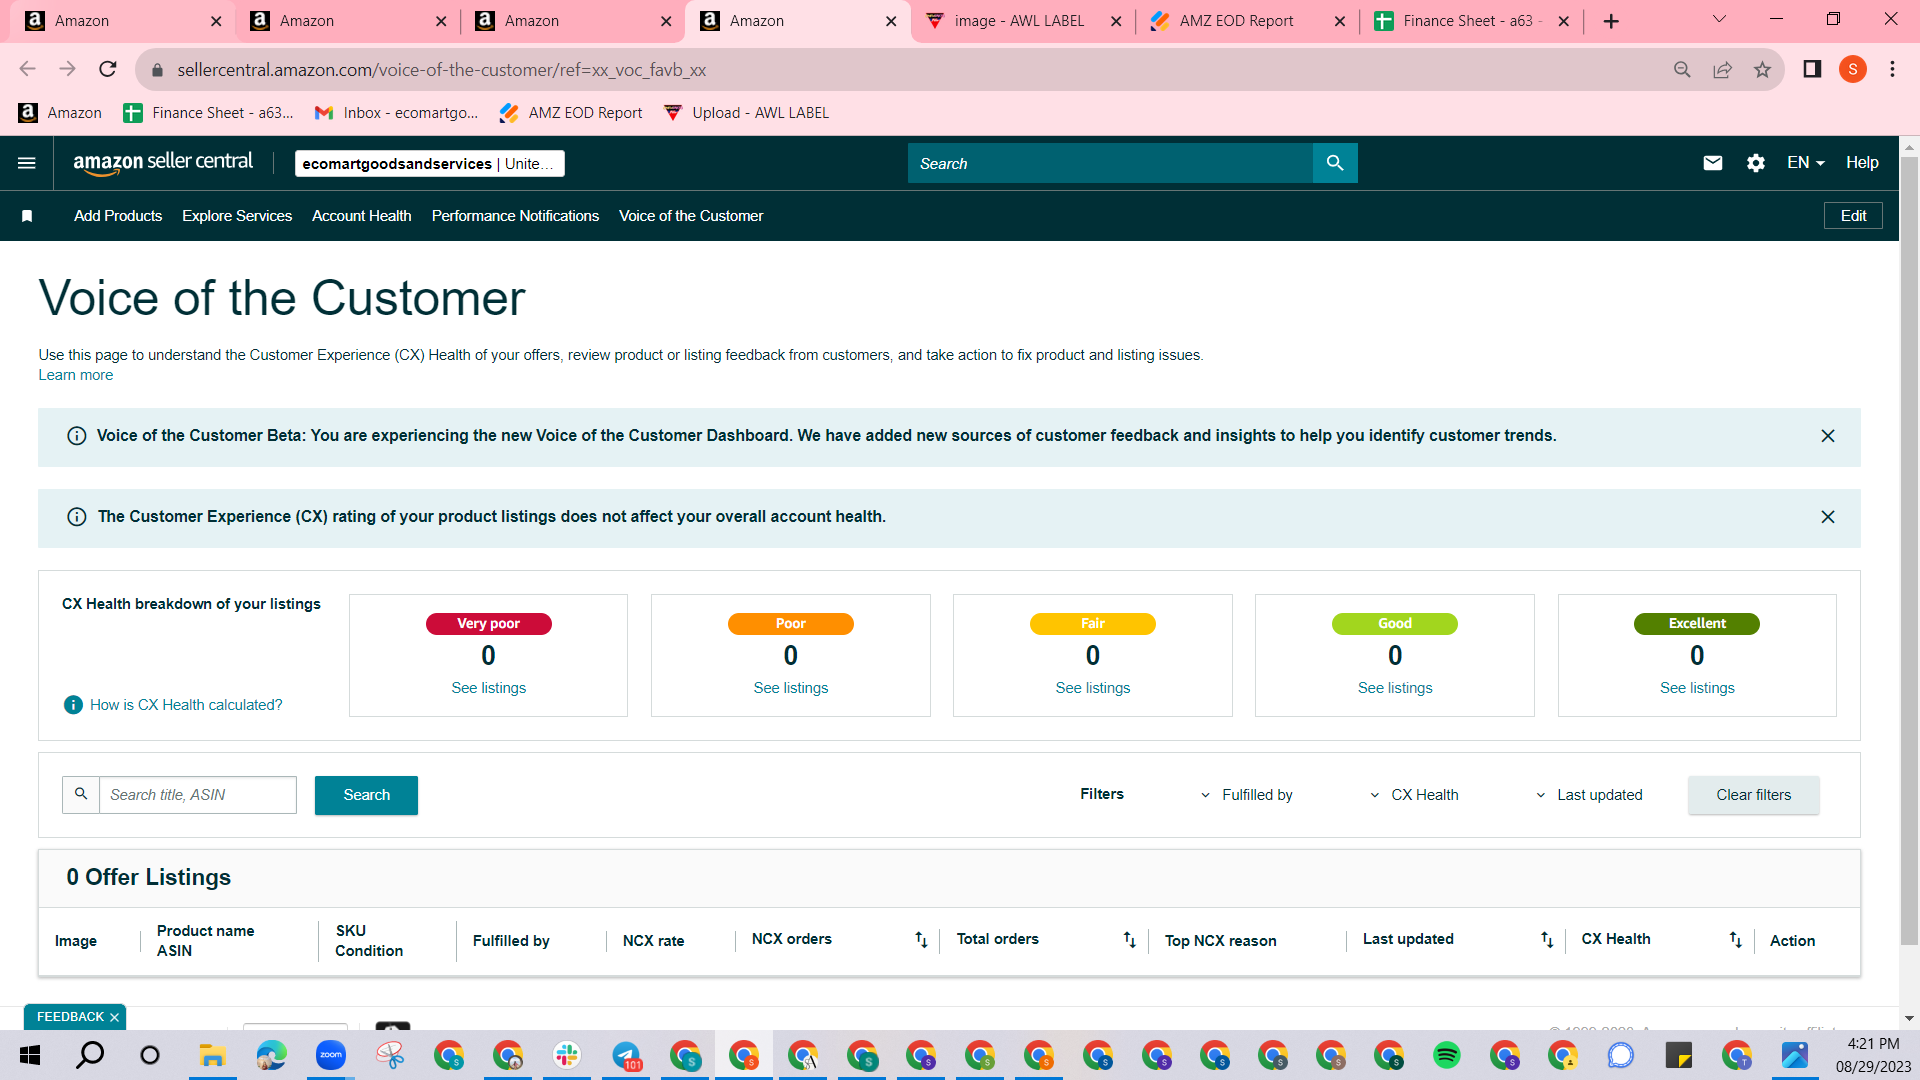The width and height of the screenshot is (1920, 1080).
Task: Focus the Seller Central header search box
Action: pos(1110,163)
